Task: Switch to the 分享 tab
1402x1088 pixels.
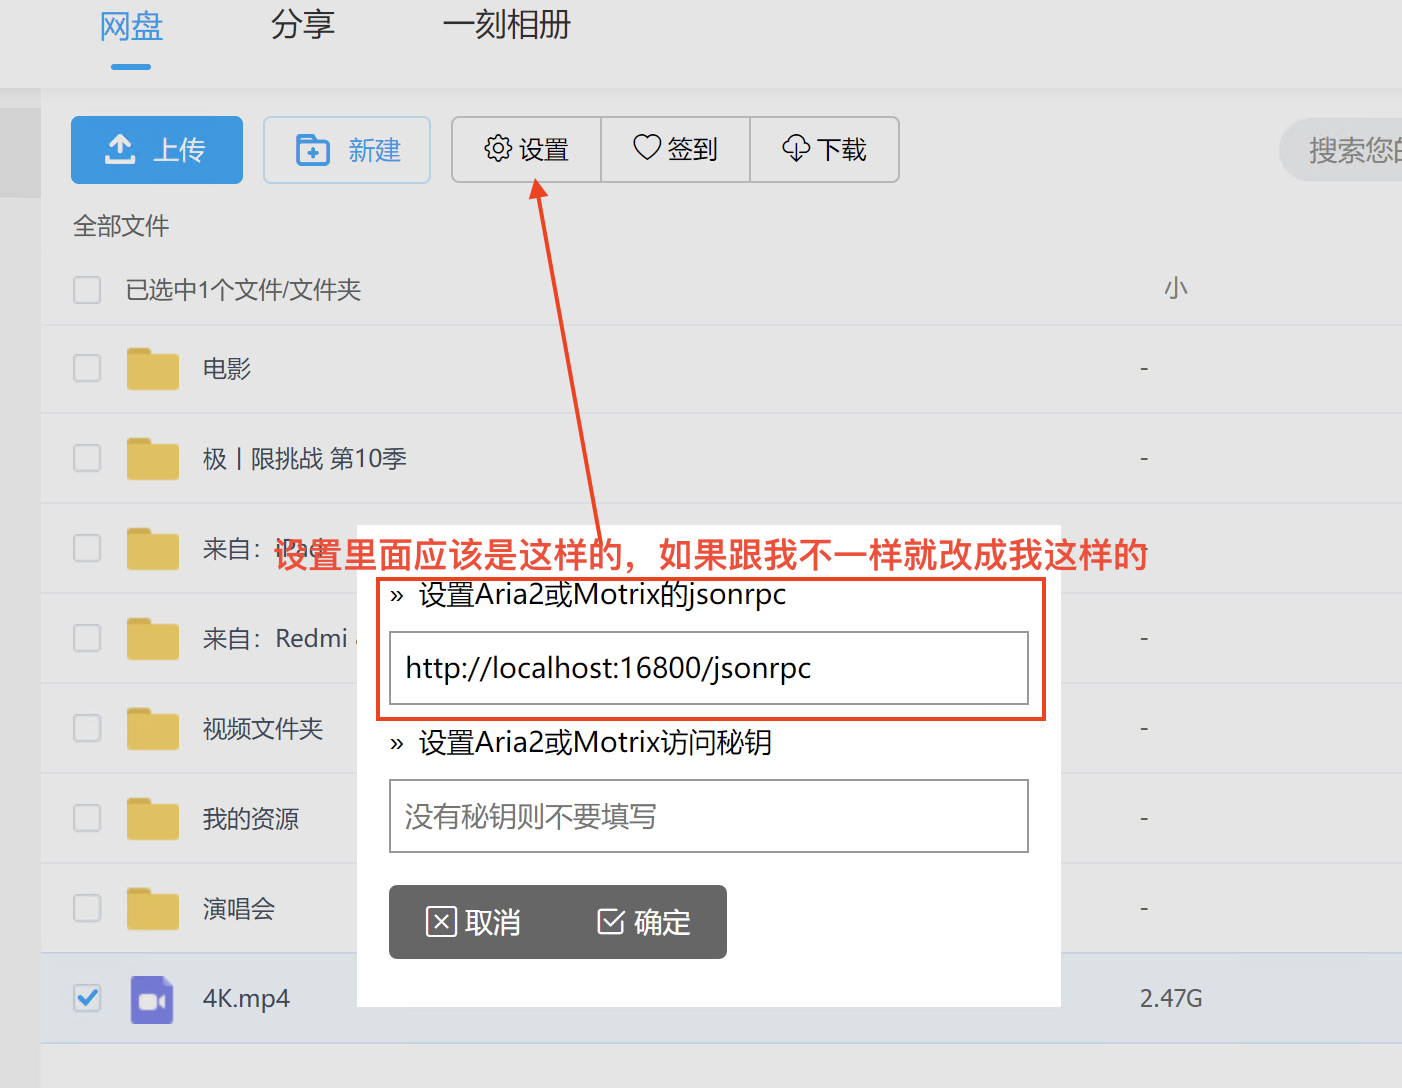Action: coord(303,25)
